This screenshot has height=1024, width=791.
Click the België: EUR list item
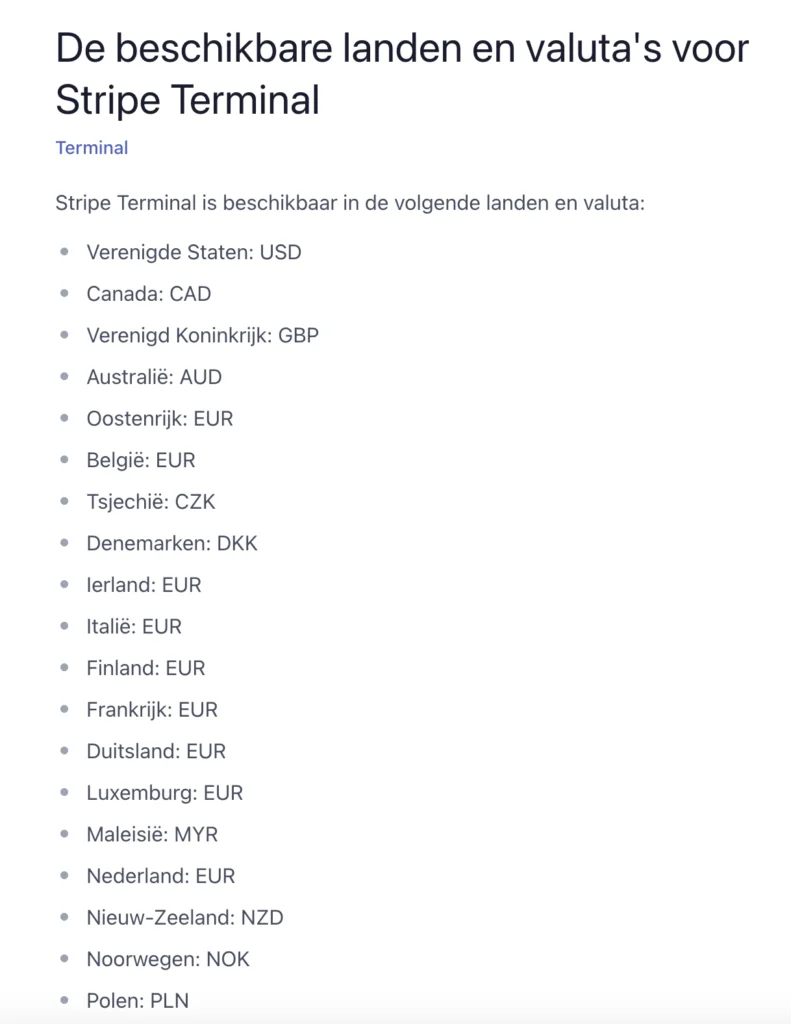point(141,461)
